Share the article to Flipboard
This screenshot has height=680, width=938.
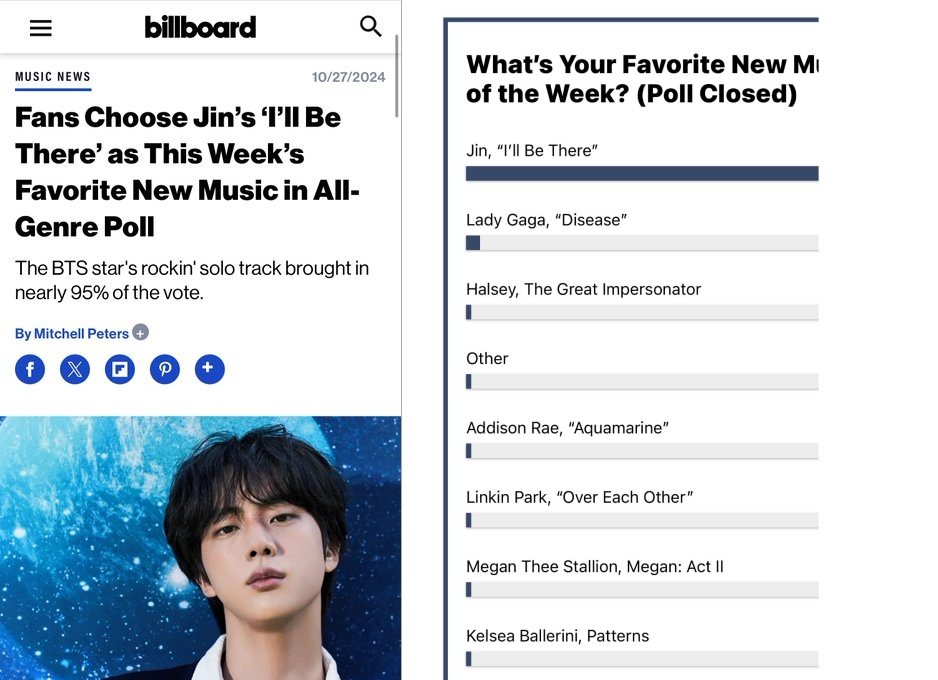click(120, 370)
